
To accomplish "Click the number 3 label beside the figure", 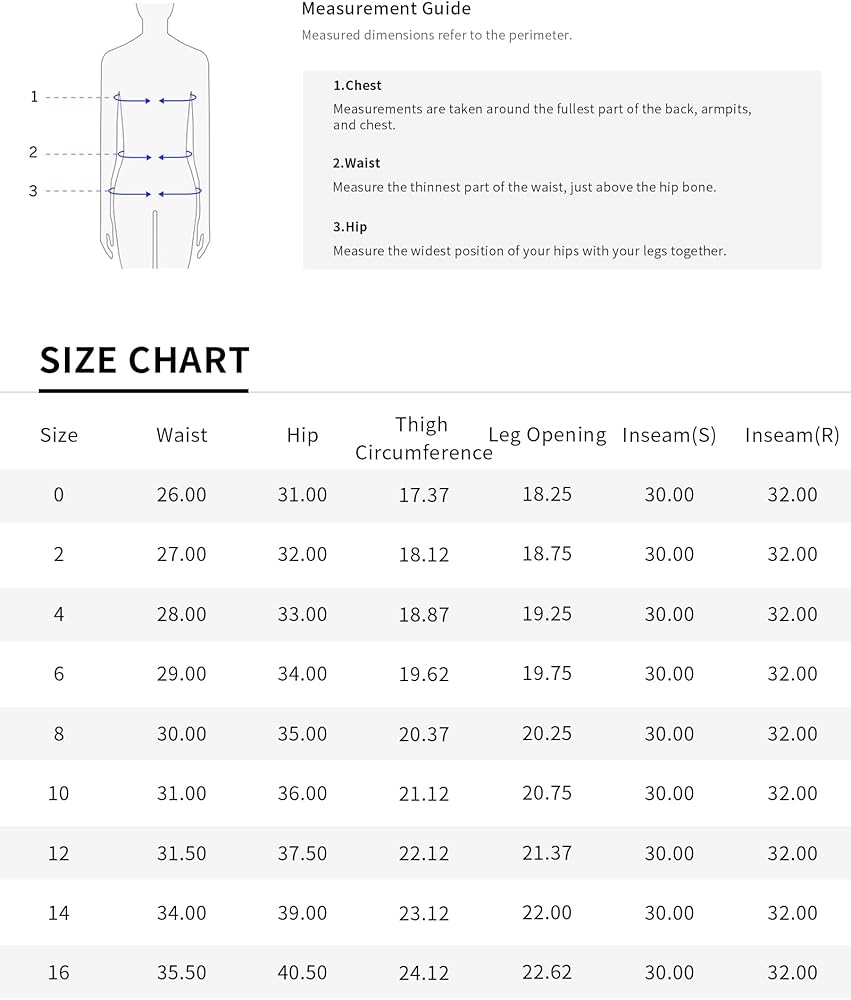I will click(33, 191).
